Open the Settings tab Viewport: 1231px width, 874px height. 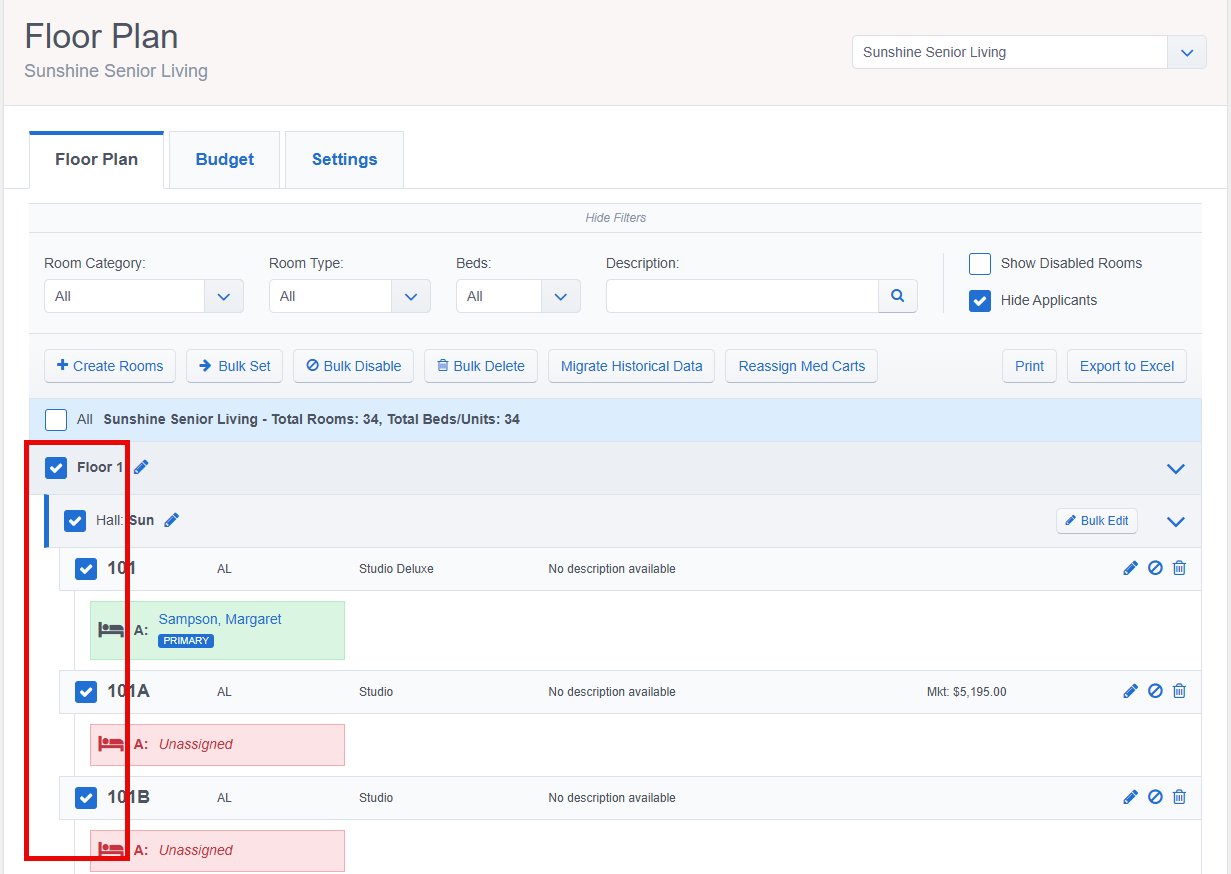[345, 159]
